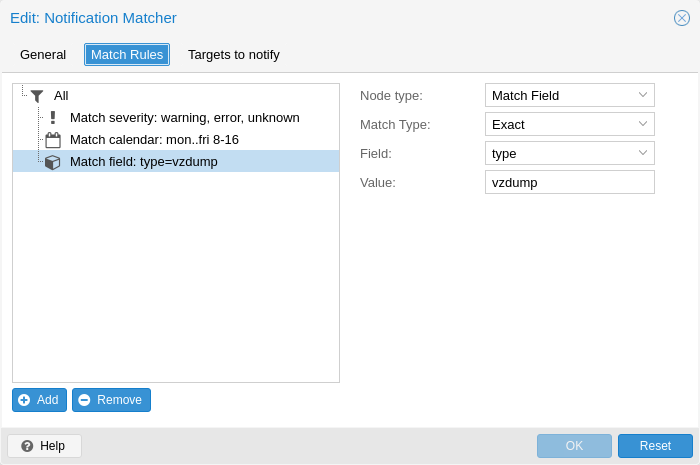Click the cube icon for field rule
The image size is (700, 465).
point(53,162)
